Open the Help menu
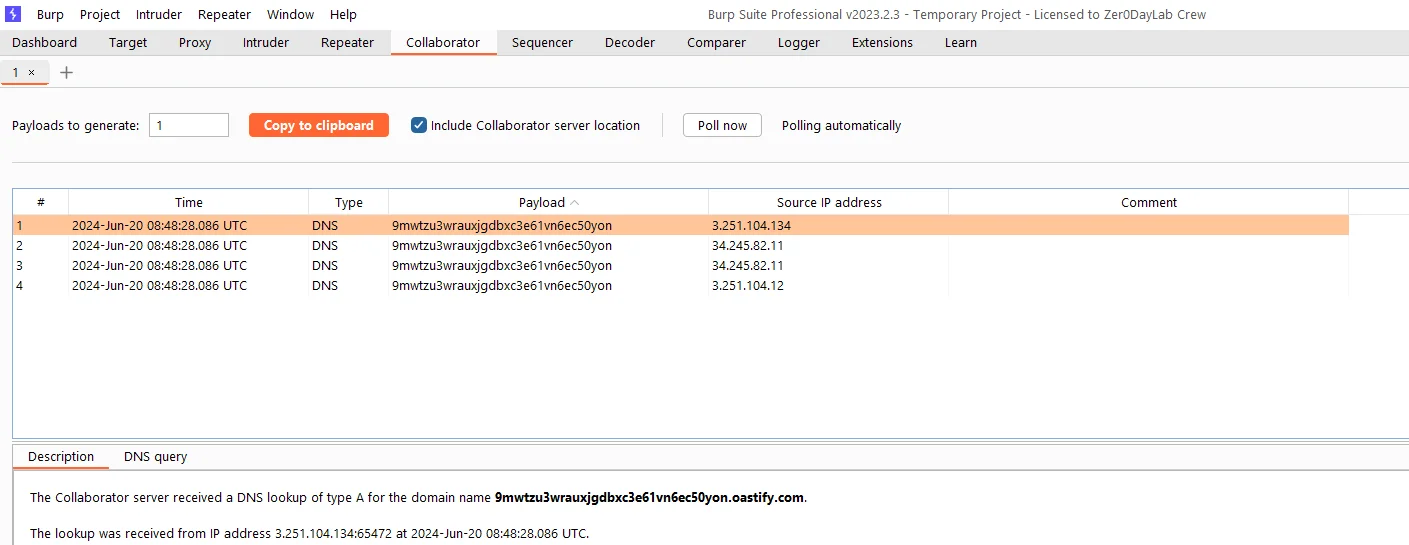Screen dimensions: 1409x545 [343, 14]
